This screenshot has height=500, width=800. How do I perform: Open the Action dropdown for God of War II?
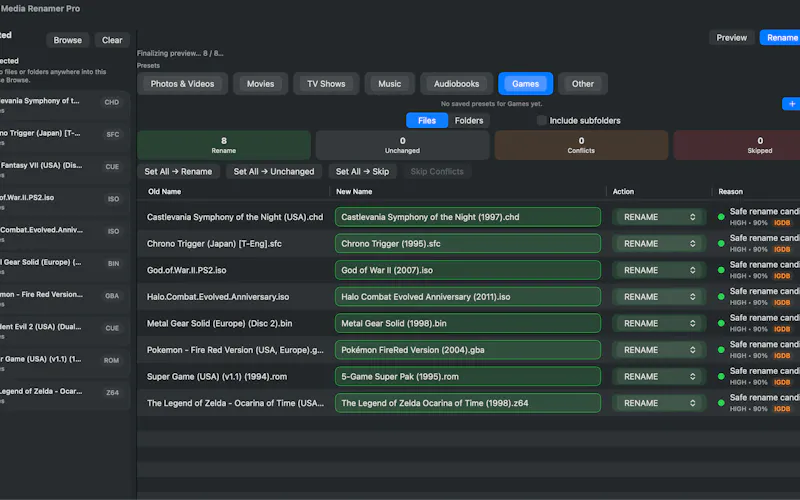click(658, 270)
